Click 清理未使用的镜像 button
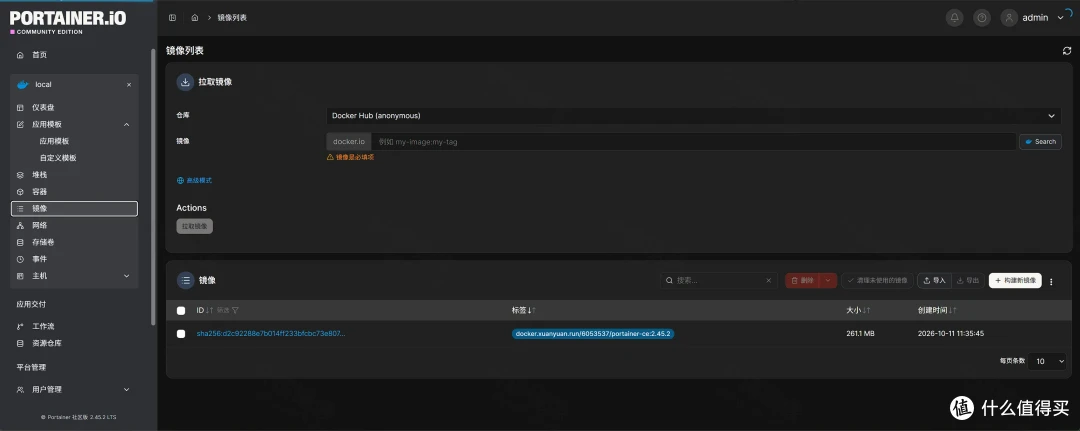1080x431 pixels. pyautogui.click(x=878, y=280)
